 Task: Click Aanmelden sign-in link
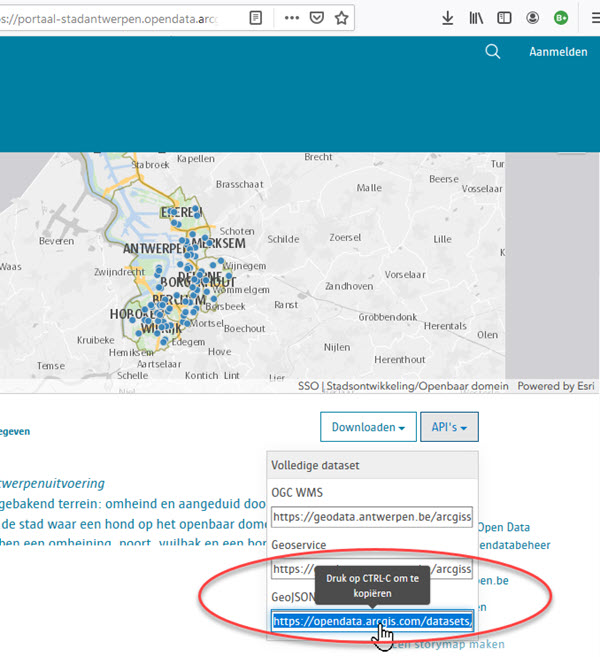558,52
